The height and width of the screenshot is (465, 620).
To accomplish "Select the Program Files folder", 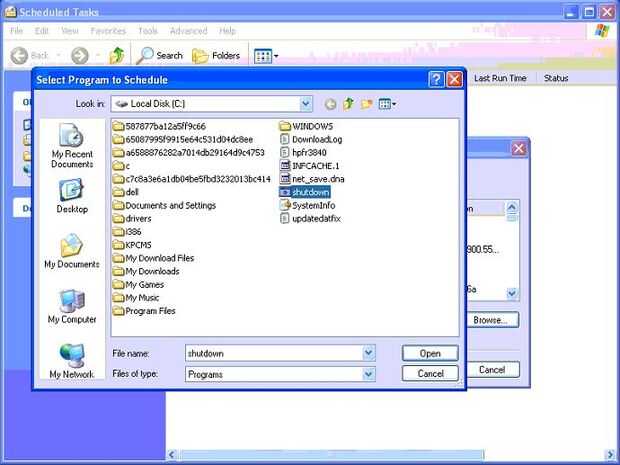I will (x=144, y=311).
